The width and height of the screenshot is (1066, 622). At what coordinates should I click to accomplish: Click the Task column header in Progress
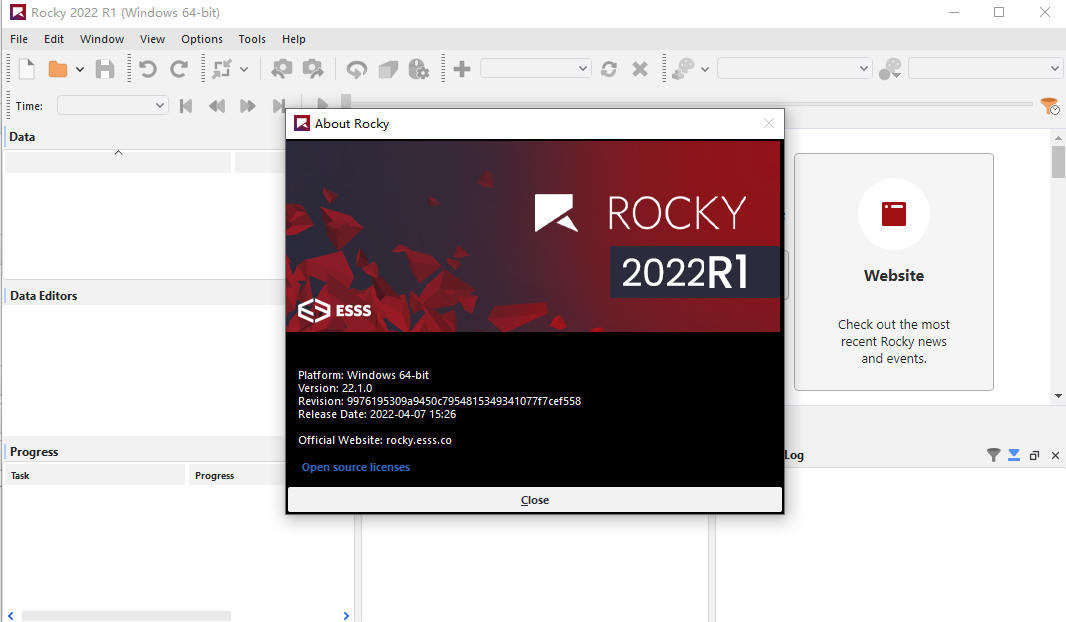click(x=94, y=475)
